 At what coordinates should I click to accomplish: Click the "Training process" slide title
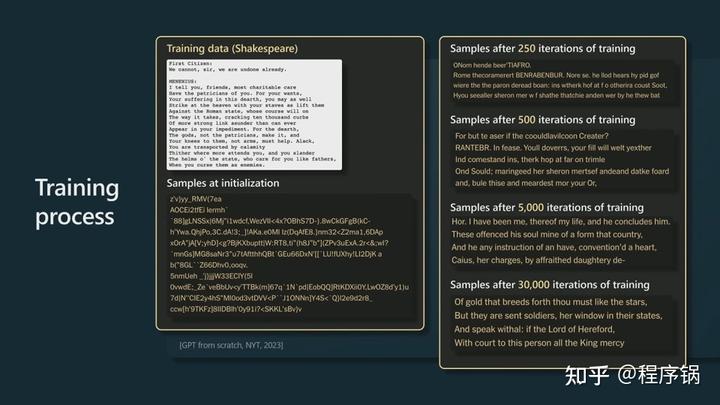(75, 201)
